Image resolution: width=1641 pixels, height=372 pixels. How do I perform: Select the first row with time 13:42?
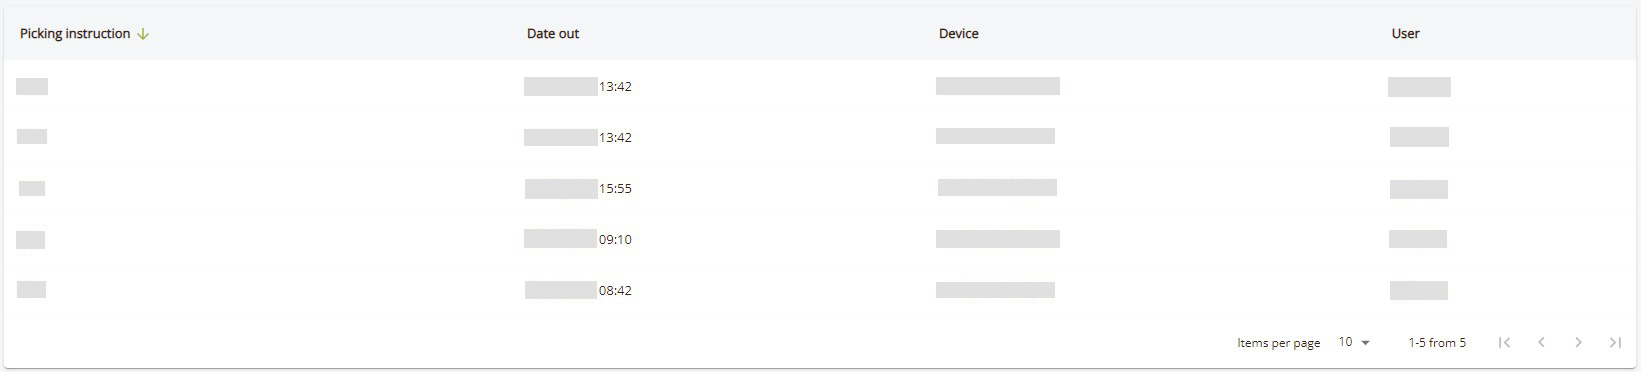[x=820, y=86]
